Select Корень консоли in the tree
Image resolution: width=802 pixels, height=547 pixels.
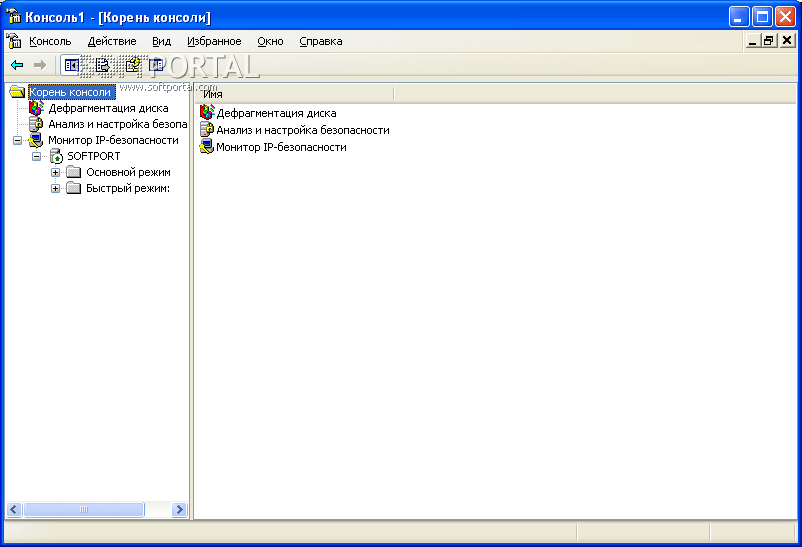[x=71, y=92]
